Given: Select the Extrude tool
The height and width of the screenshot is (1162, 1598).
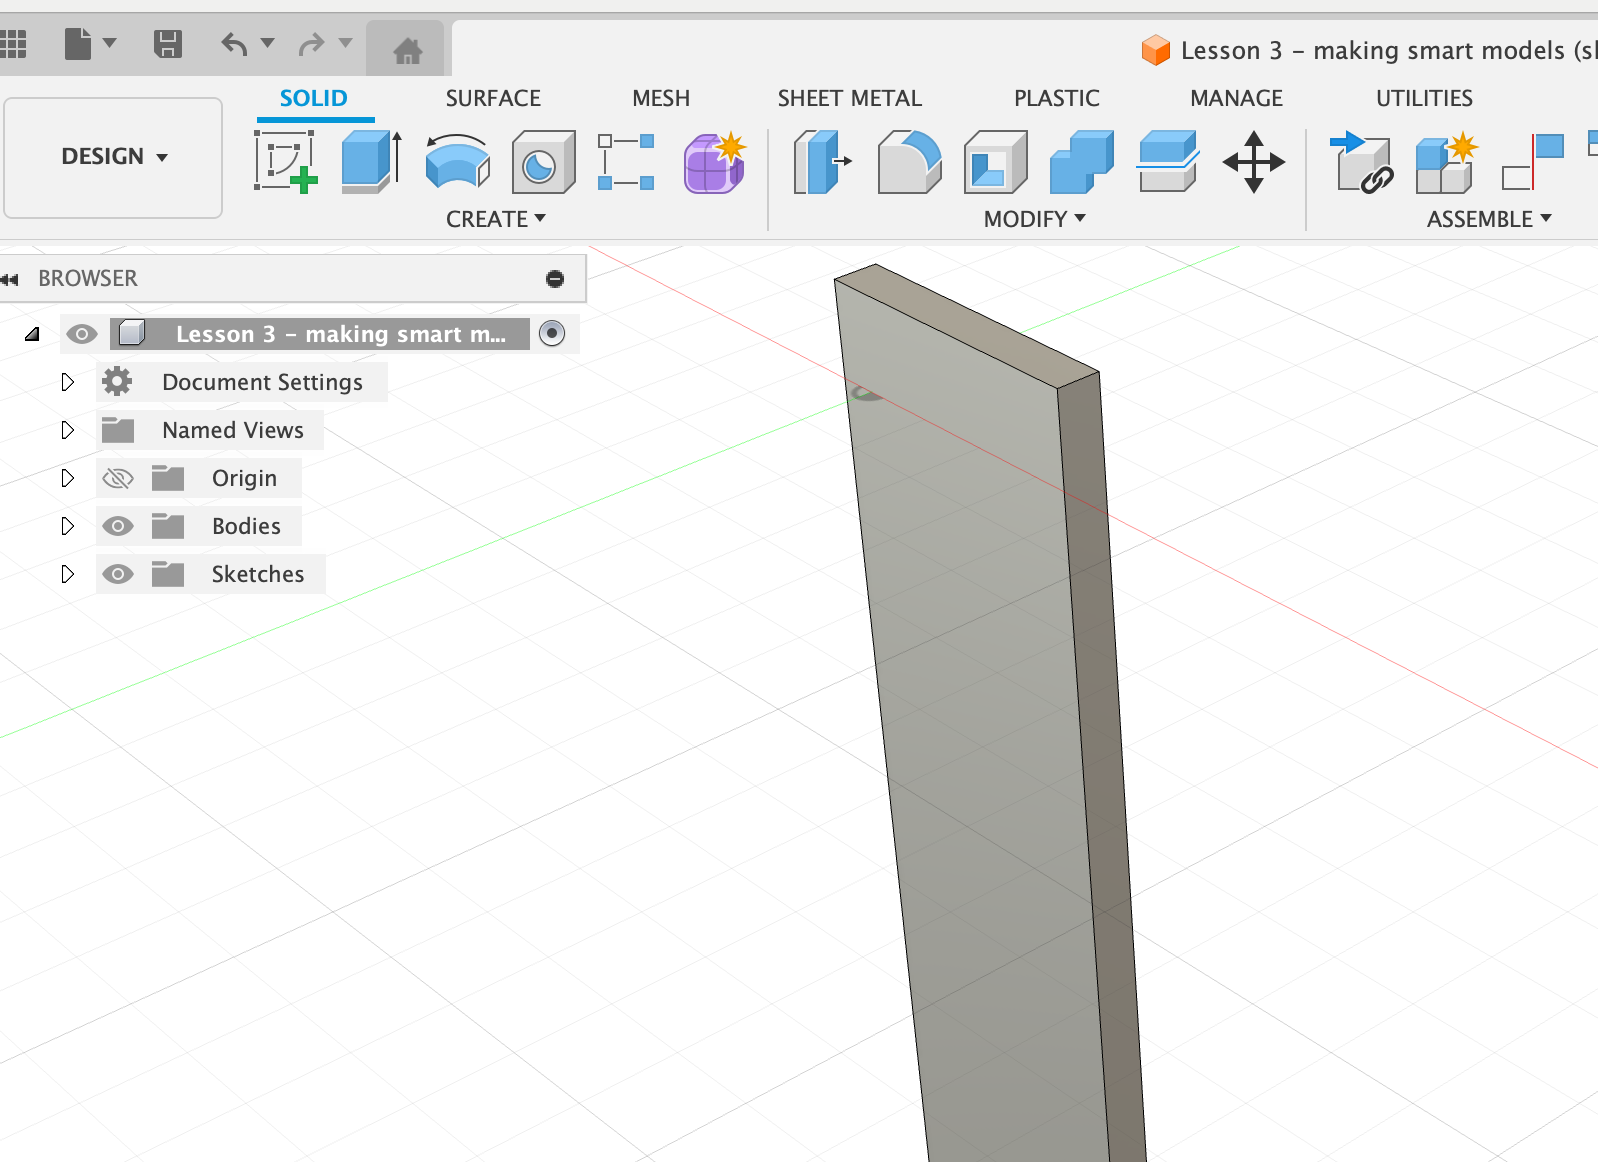Looking at the screenshot, I should tap(371, 161).
